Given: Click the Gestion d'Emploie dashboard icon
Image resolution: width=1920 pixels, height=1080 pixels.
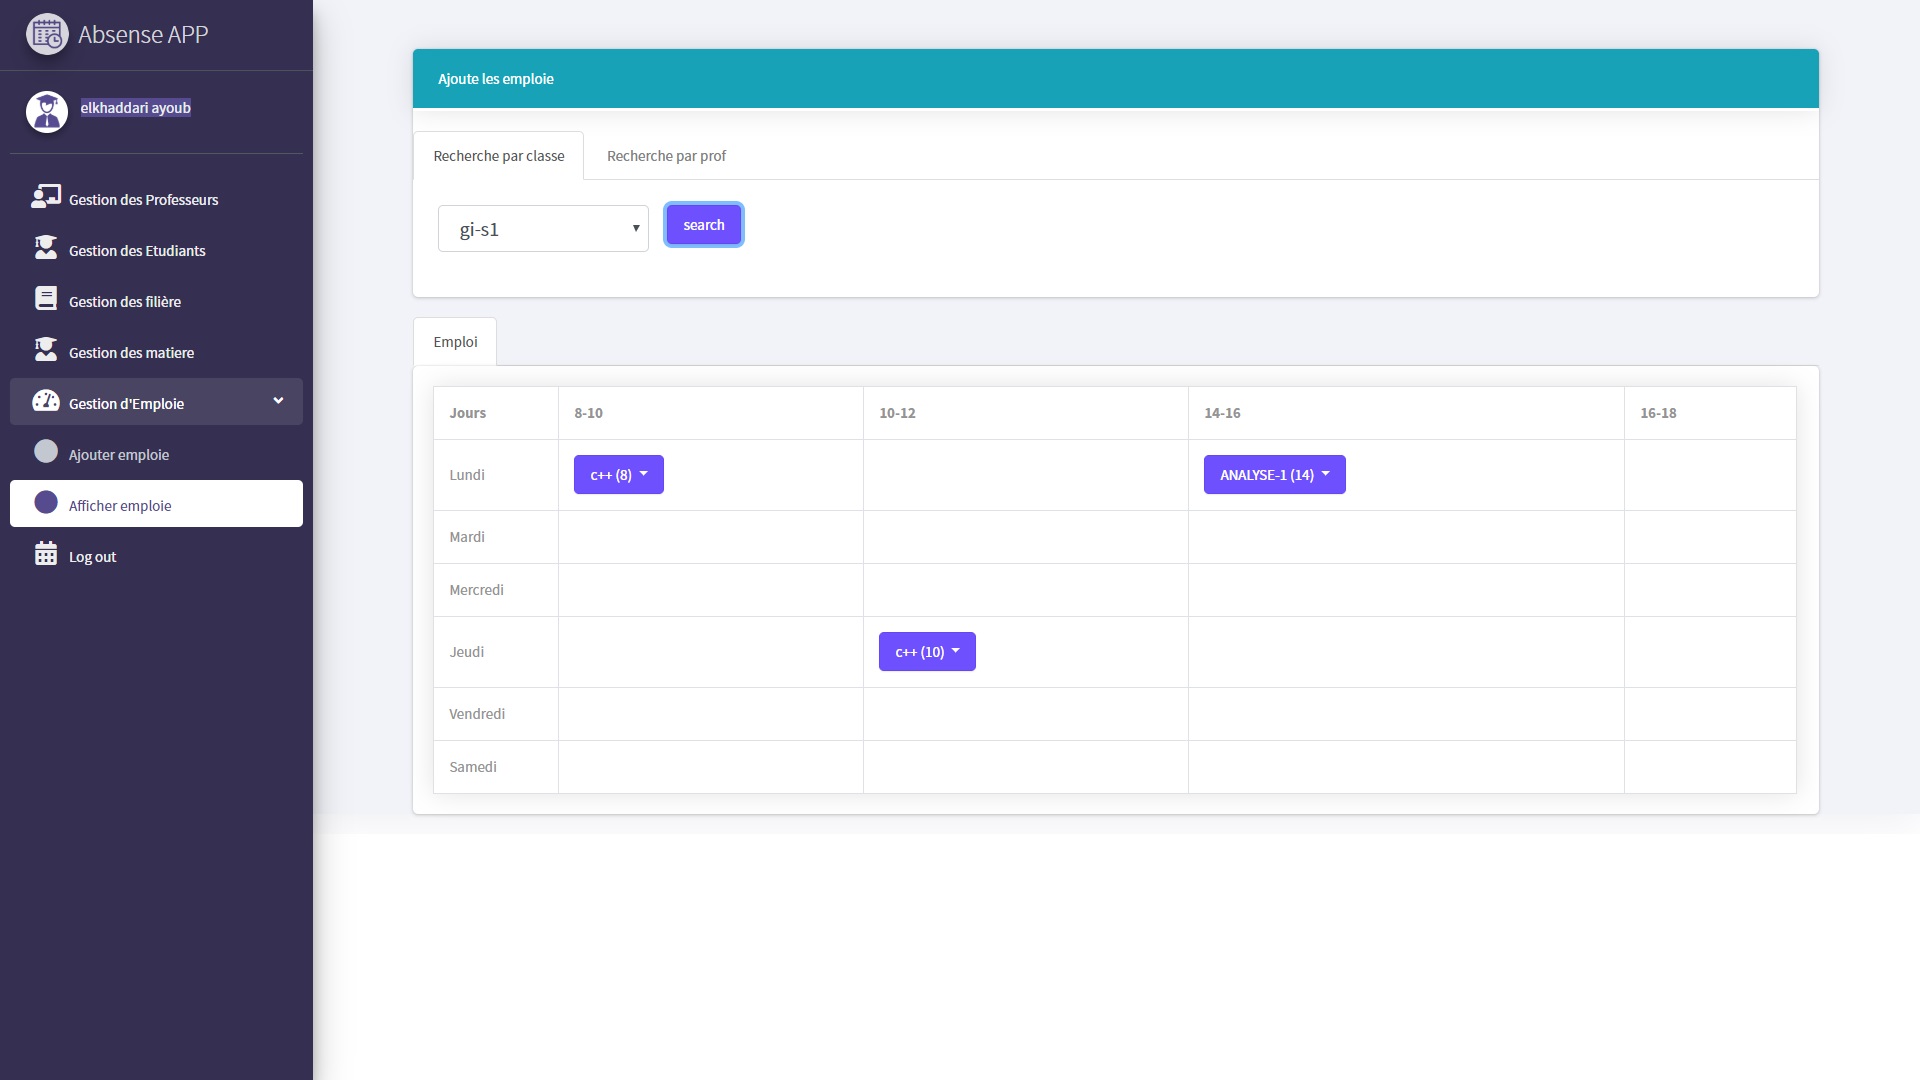Looking at the screenshot, I should (46, 401).
